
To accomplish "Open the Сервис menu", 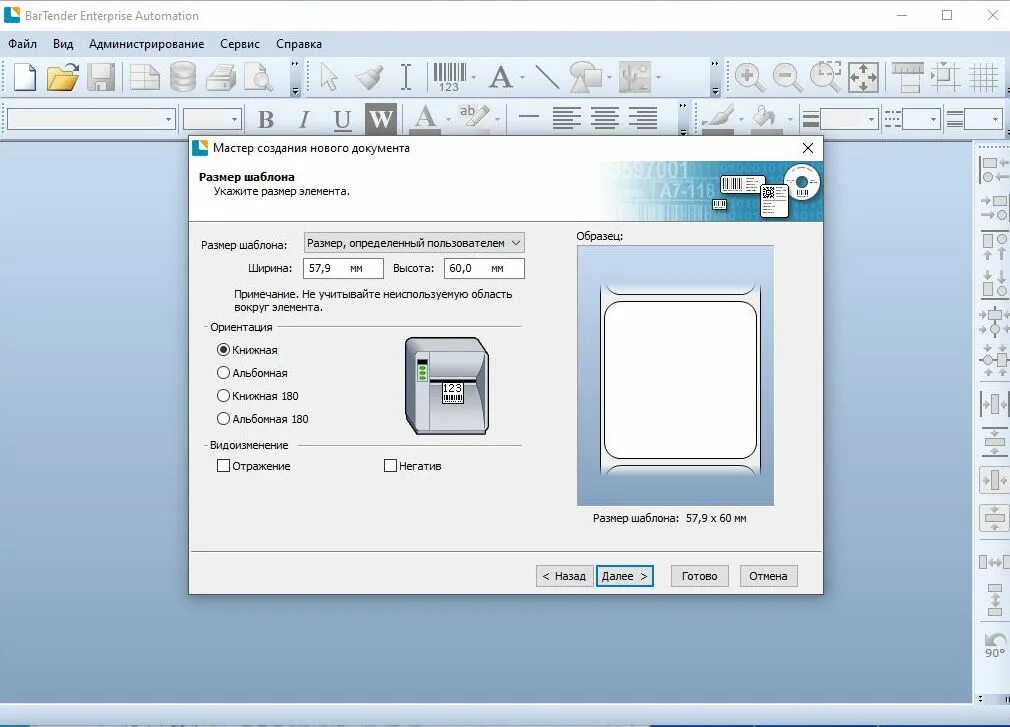I will coord(240,44).
